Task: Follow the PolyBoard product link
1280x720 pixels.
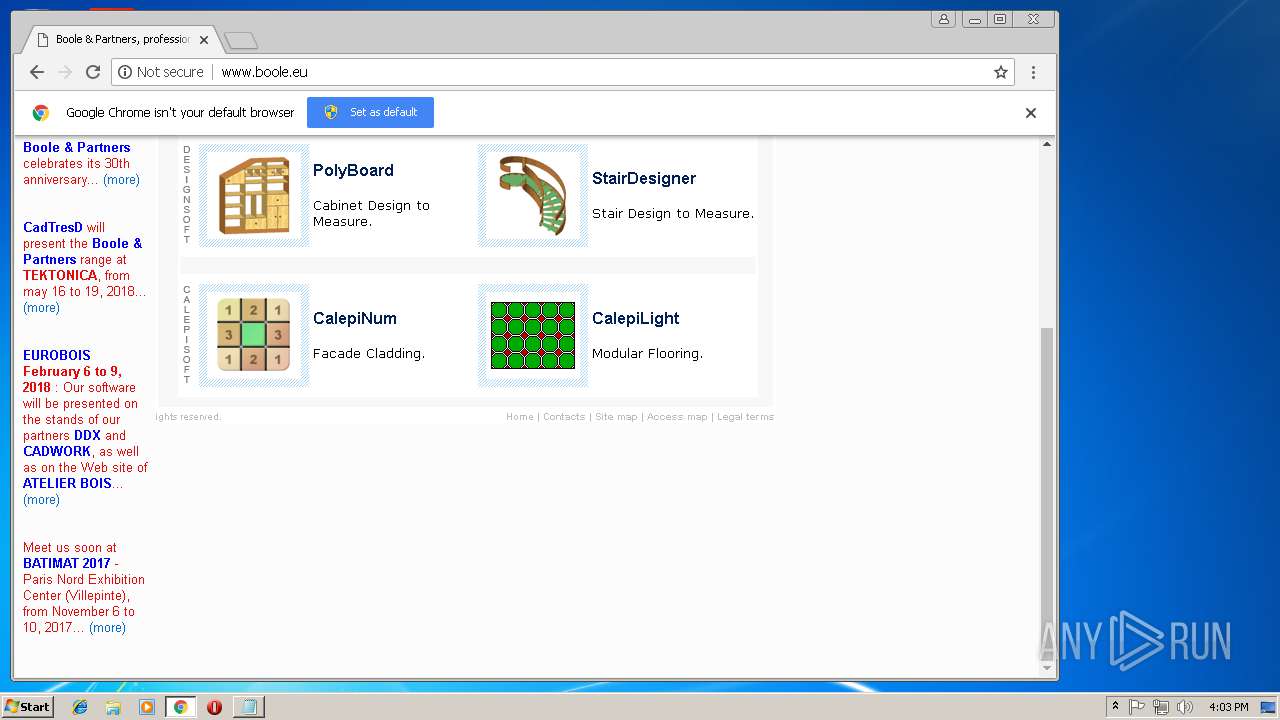Action: click(x=353, y=170)
